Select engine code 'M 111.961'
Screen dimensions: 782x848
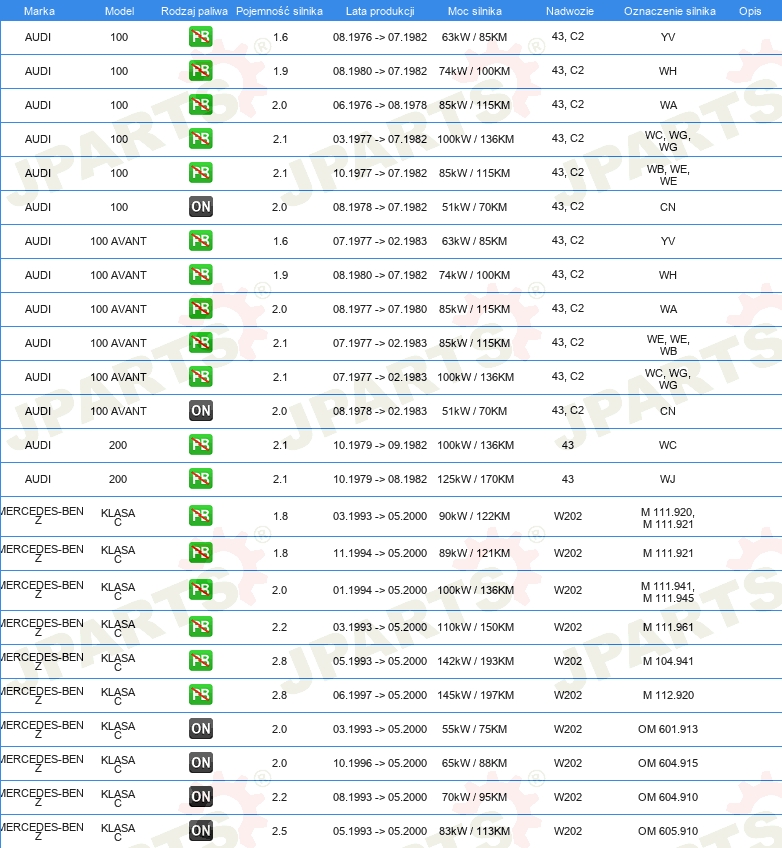pos(668,627)
